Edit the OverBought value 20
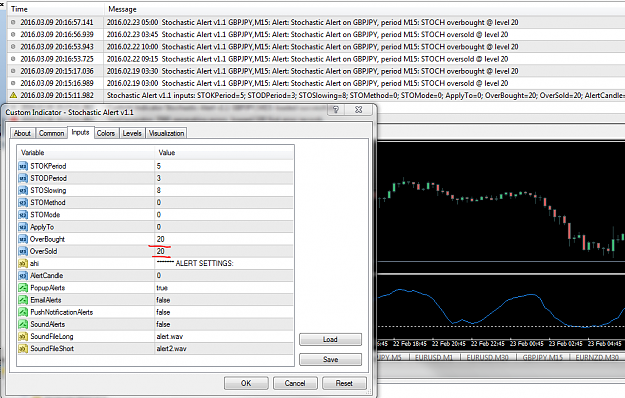This screenshot has width=625, height=398. 224,239
